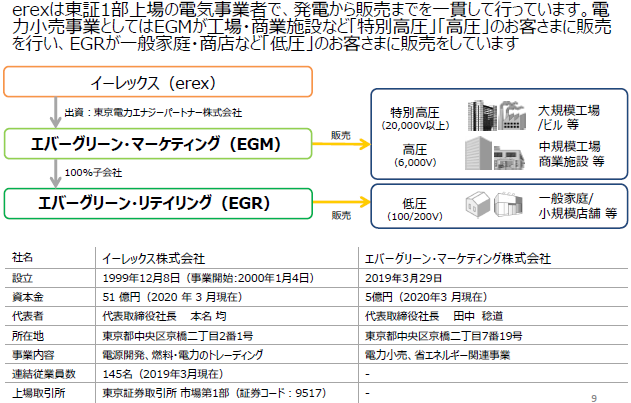Select the エバーグリーン・マーケティング (EGM) box
Screen dimensions: 631x403
coord(158,144)
